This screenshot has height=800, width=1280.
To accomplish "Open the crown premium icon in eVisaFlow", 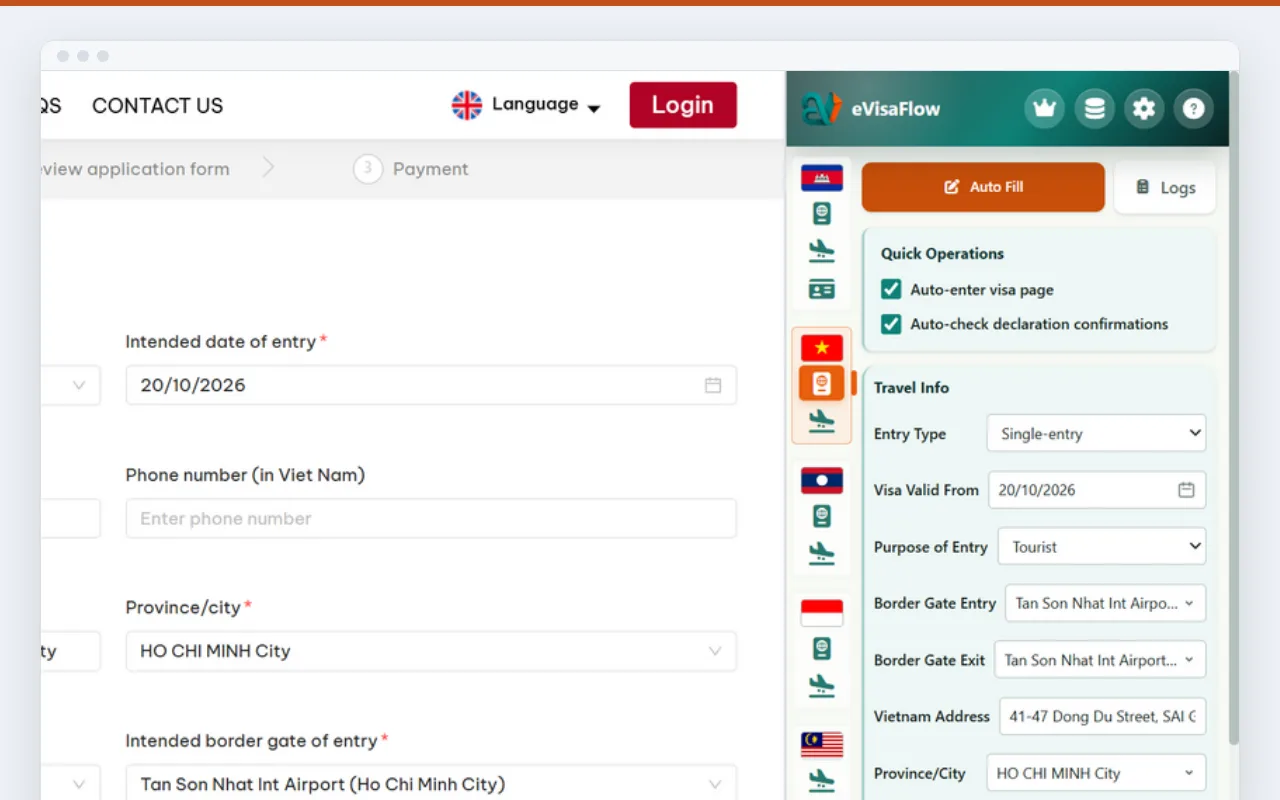I will tap(1044, 109).
